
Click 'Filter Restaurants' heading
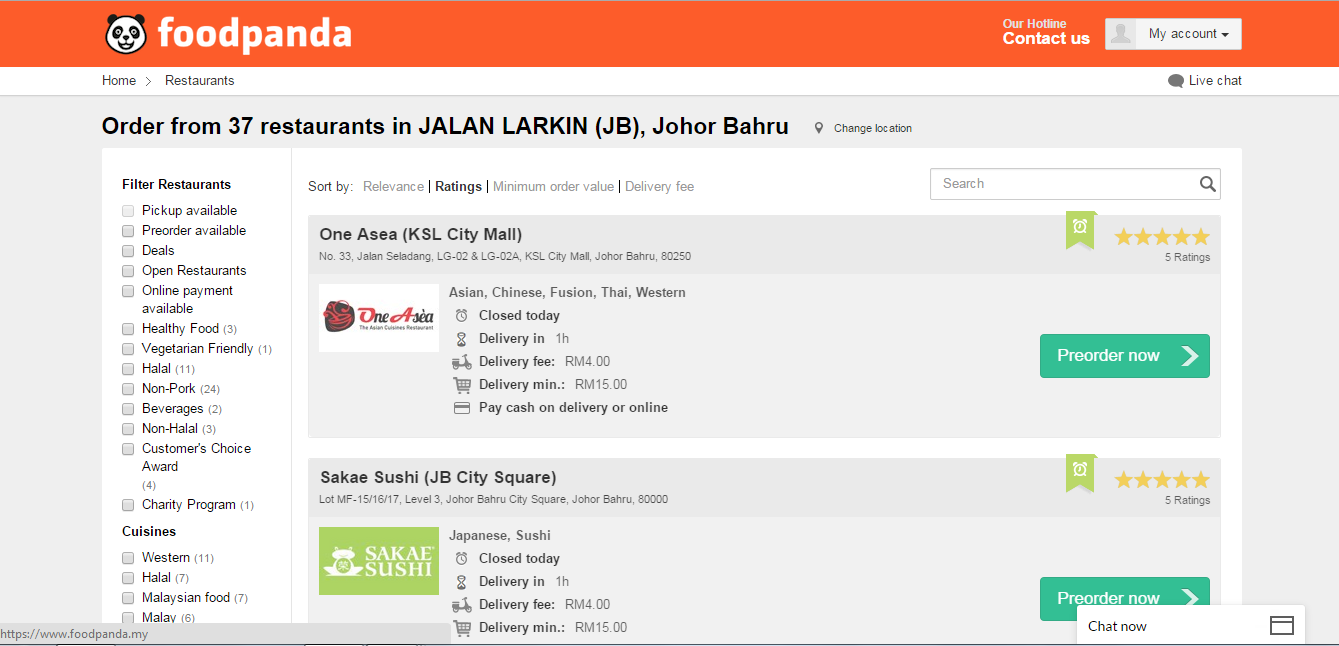[176, 185]
